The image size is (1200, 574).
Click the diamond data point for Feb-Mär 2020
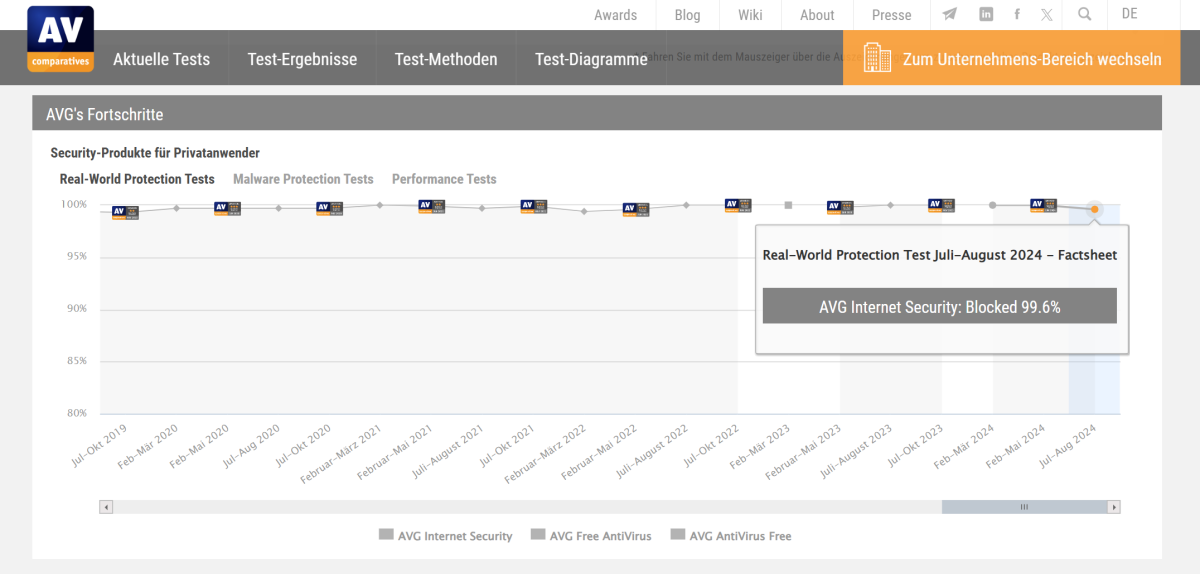click(176, 208)
